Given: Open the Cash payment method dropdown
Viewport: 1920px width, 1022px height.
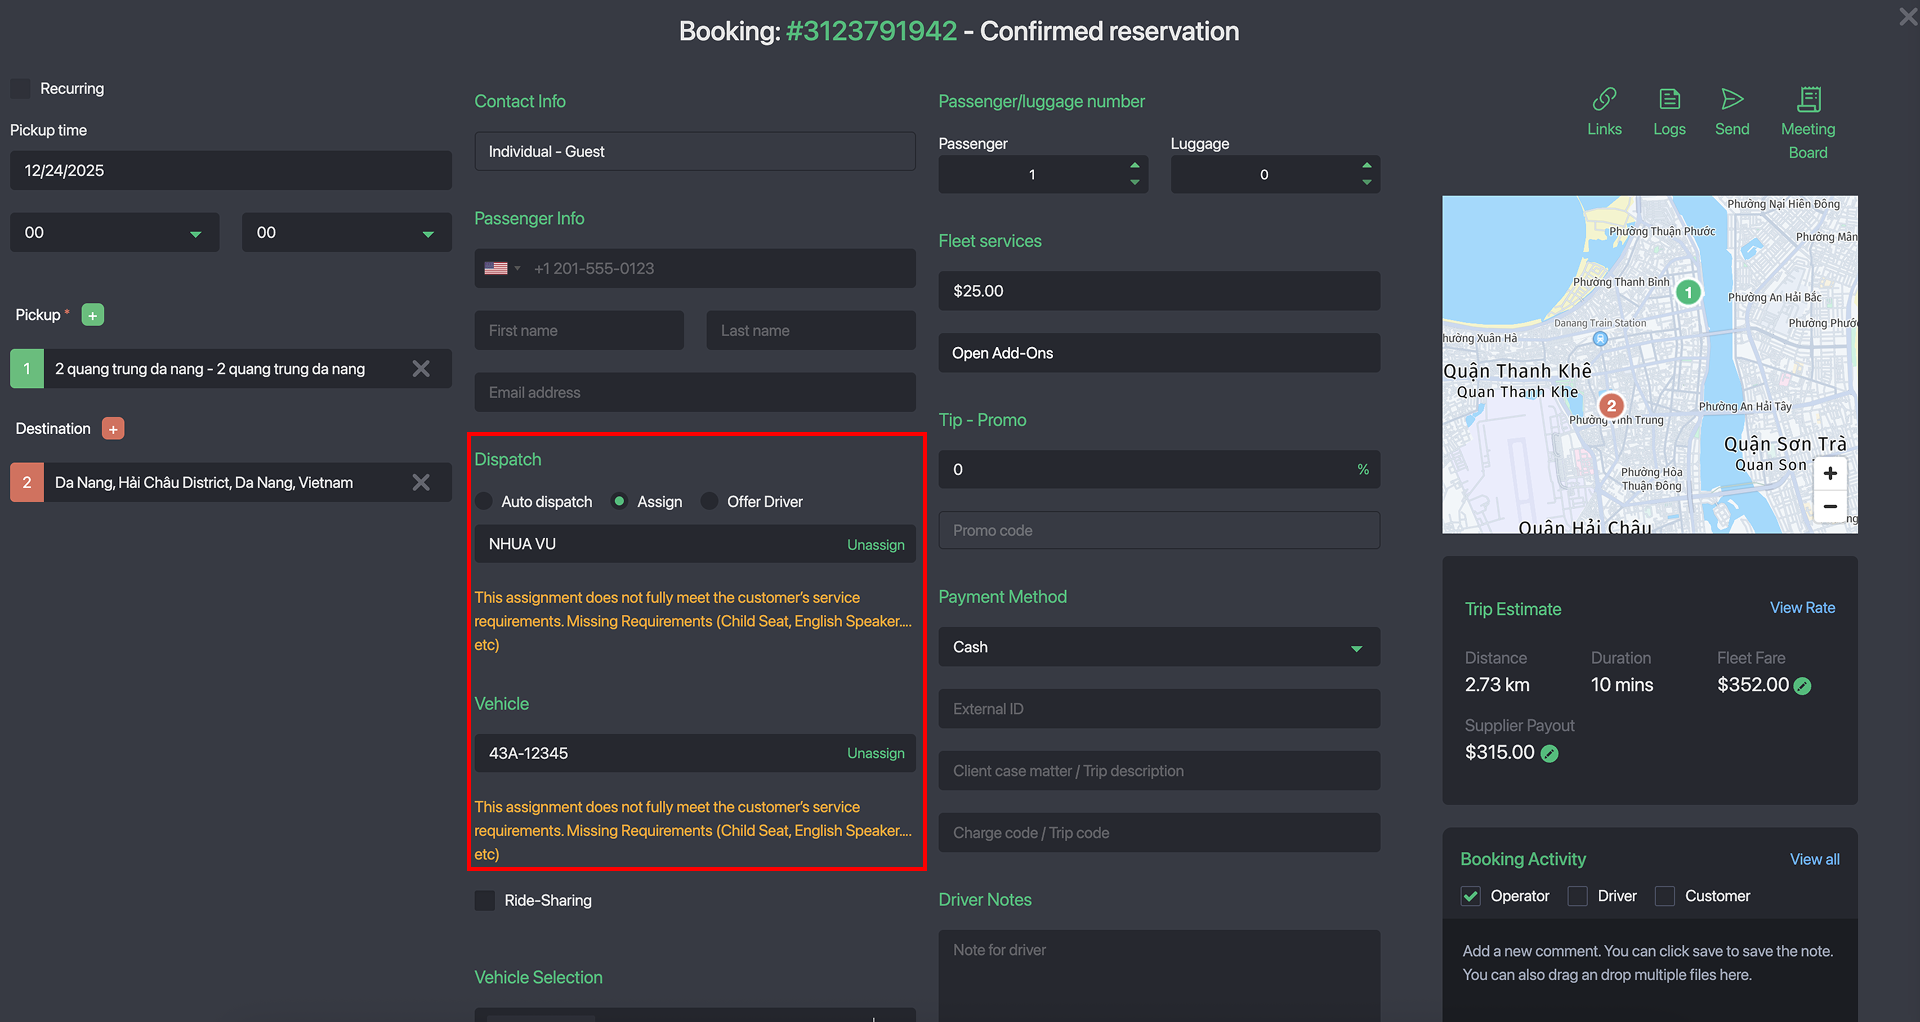Looking at the screenshot, I should click(x=1159, y=647).
